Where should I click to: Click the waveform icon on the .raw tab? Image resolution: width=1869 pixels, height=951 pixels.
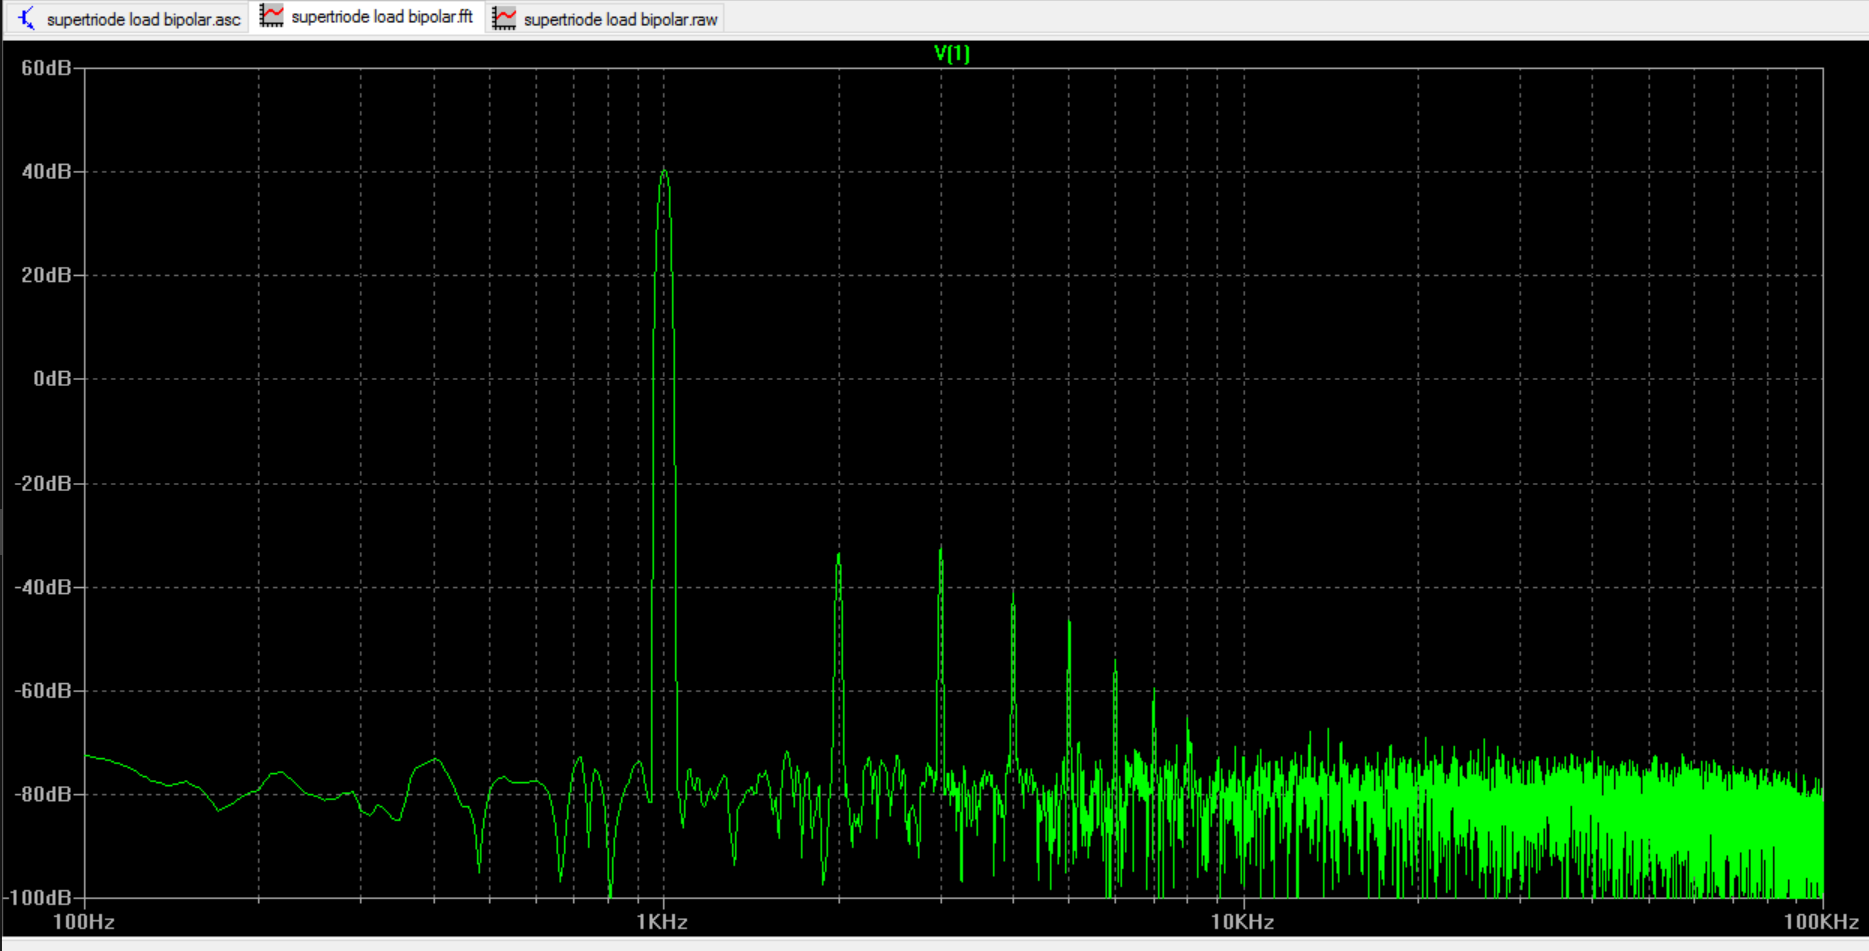(504, 18)
